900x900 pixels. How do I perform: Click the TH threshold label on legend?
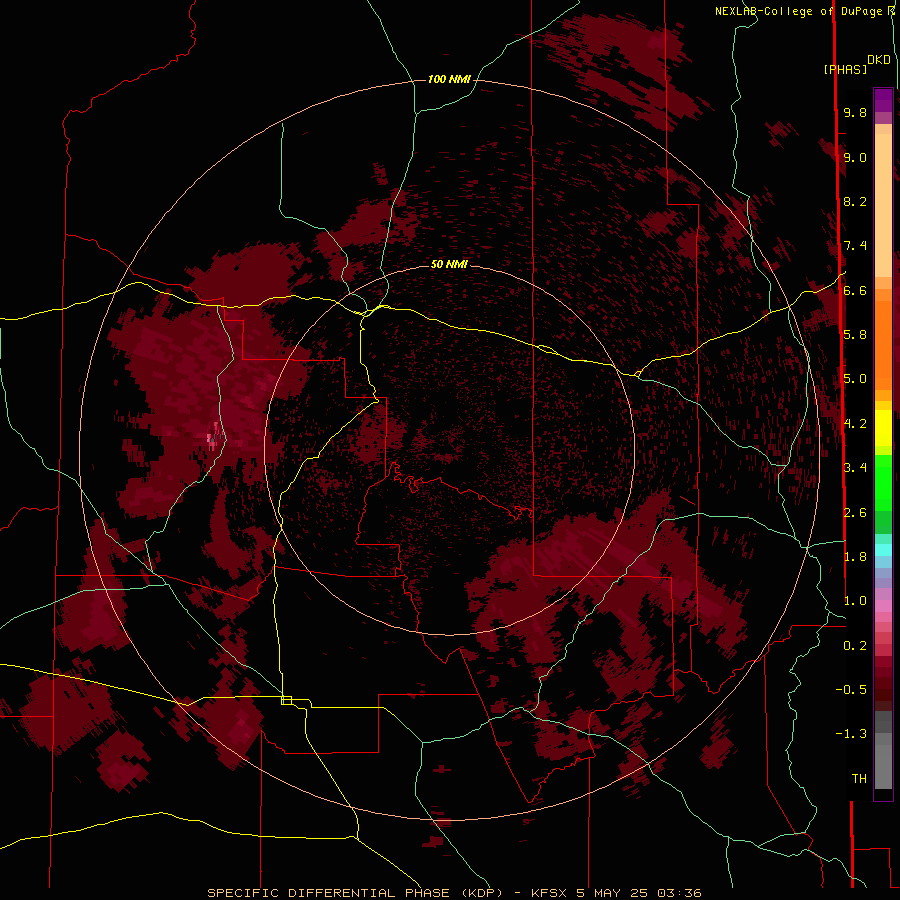tap(859, 779)
